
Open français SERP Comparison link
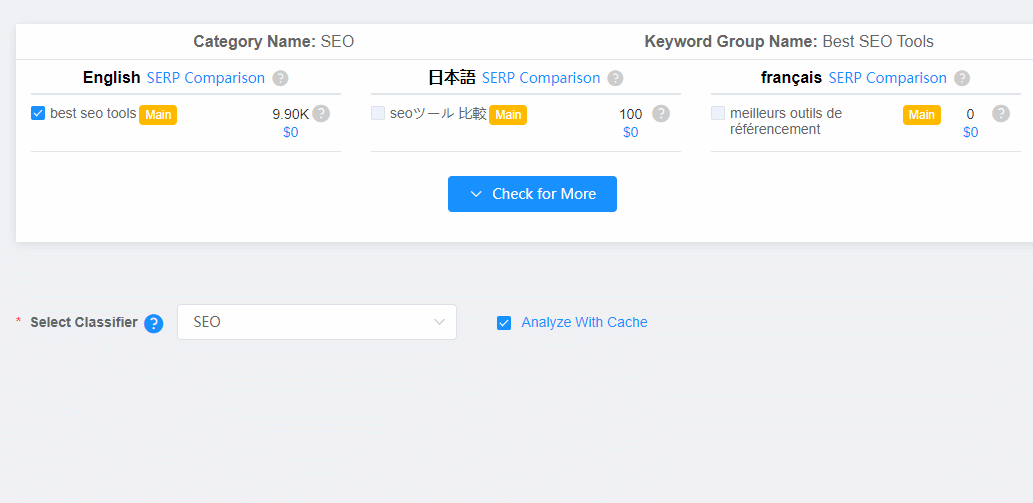pyautogui.click(x=887, y=78)
